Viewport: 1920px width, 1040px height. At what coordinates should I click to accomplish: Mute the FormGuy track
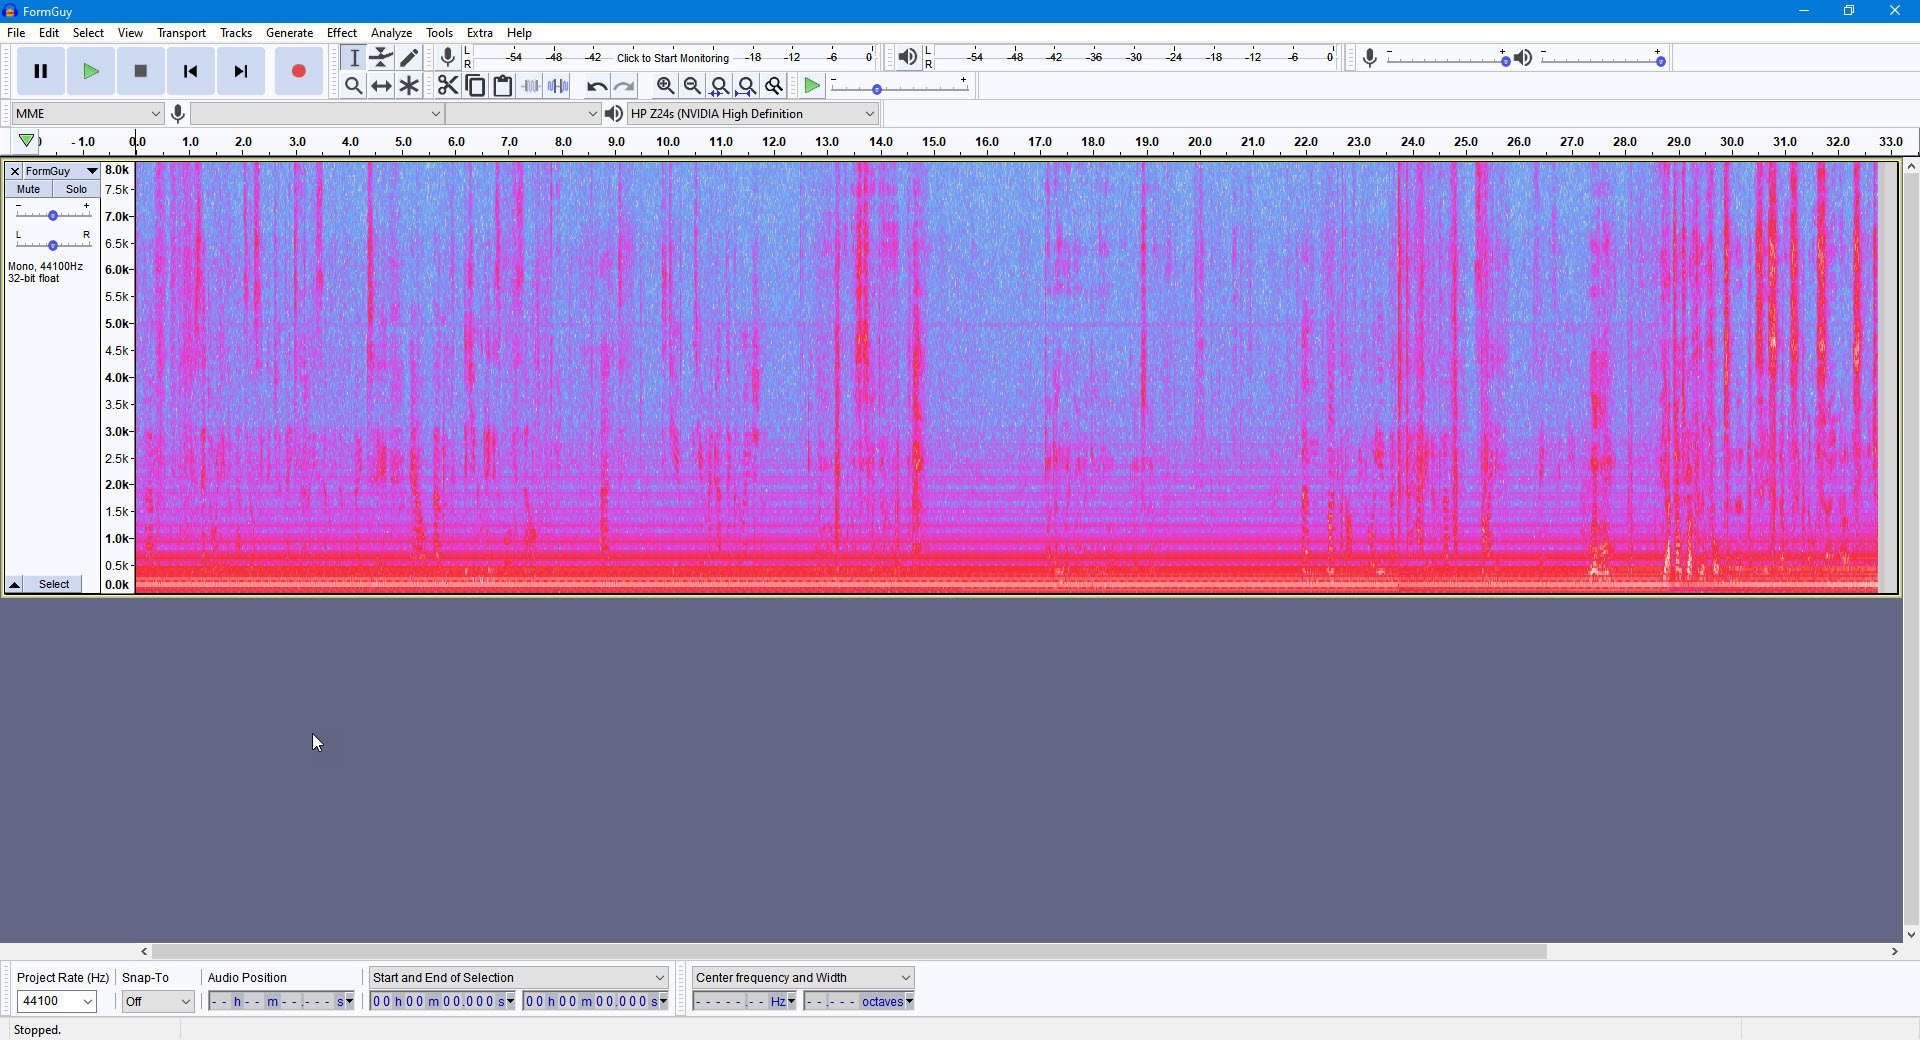[x=29, y=189]
